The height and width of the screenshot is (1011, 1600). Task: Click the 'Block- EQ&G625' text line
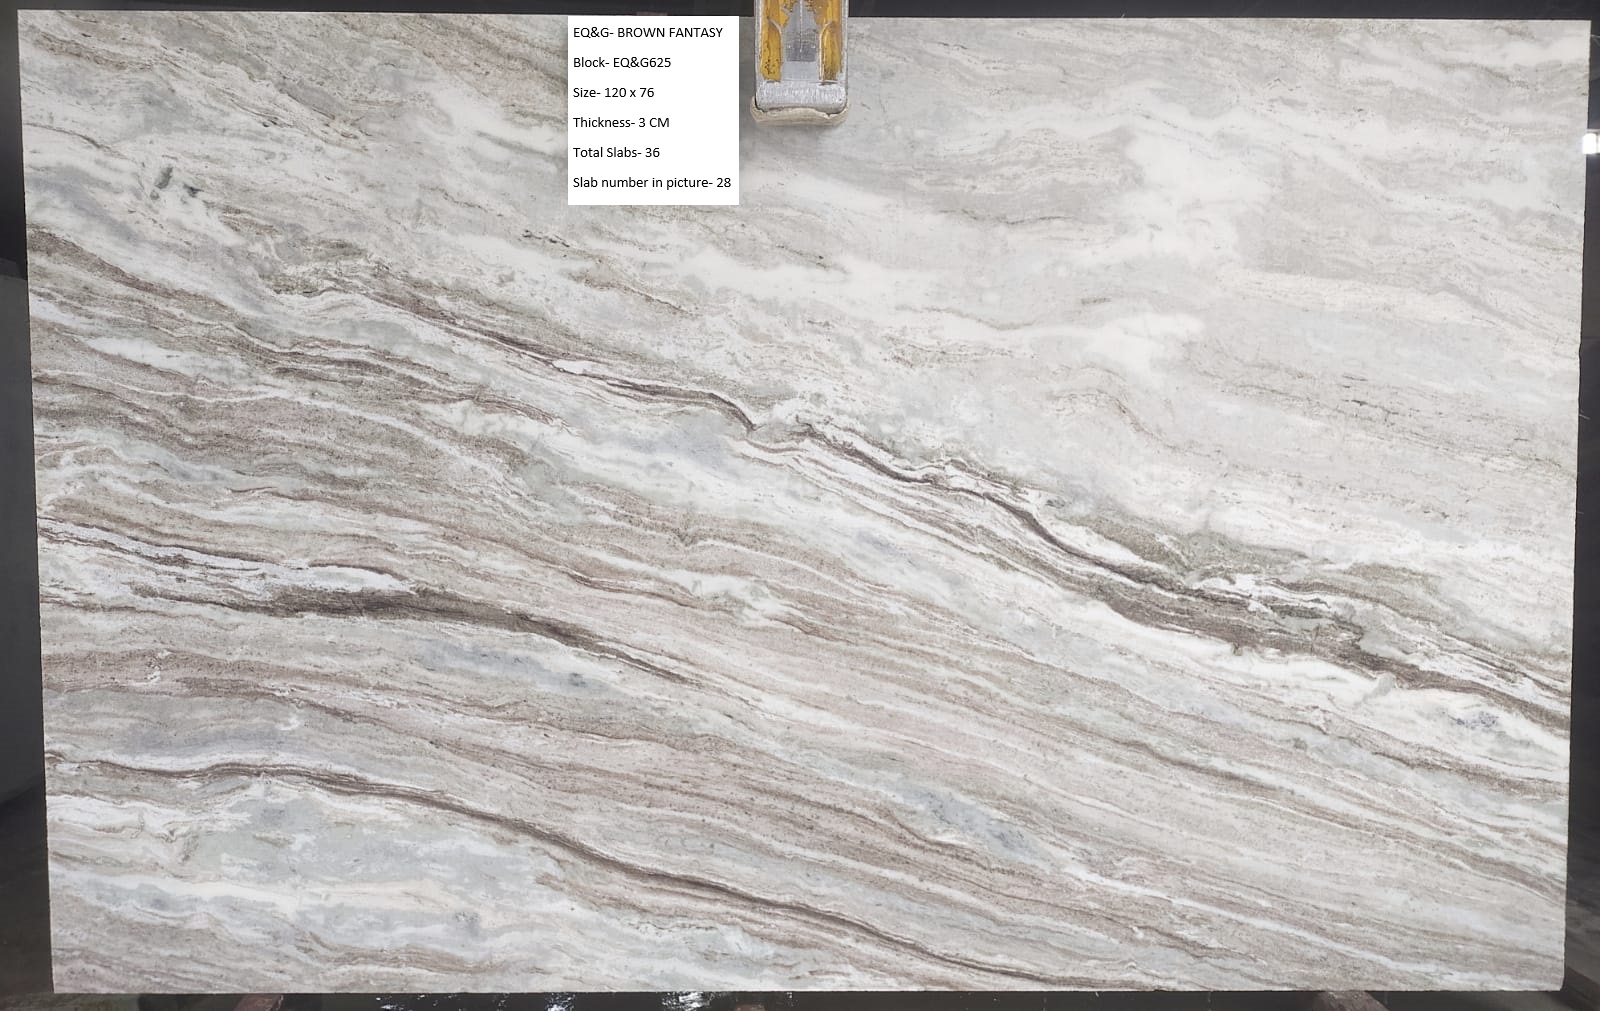(621, 63)
